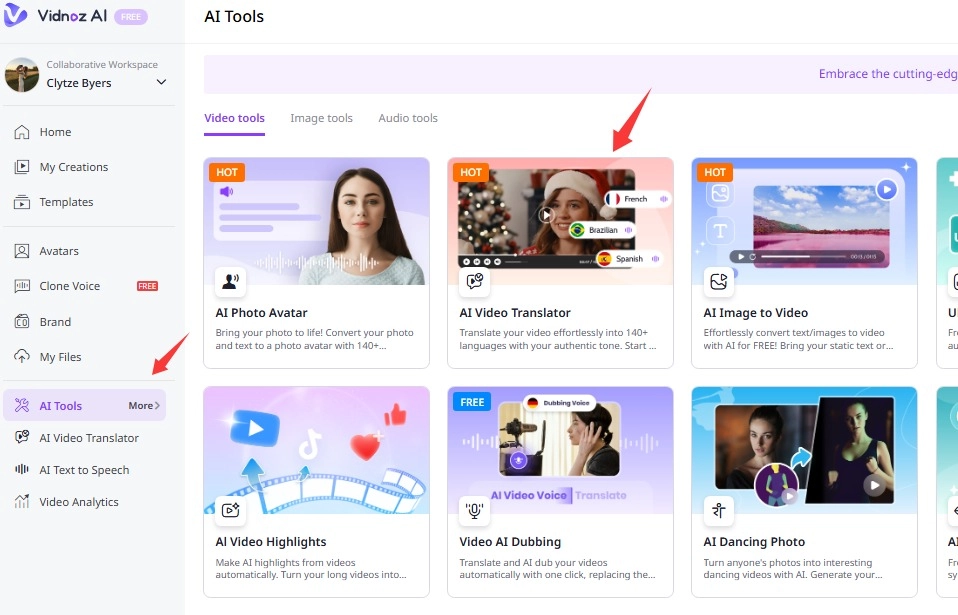Image resolution: width=958 pixels, height=615 pixels.
Task: Click the AI Text to Speech icon
Action: [x=21, y=470]
